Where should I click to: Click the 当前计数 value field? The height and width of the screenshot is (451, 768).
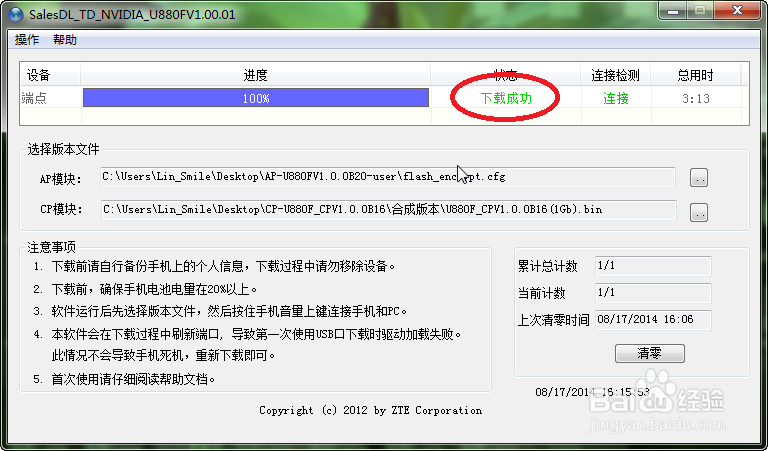click(653, 293)
